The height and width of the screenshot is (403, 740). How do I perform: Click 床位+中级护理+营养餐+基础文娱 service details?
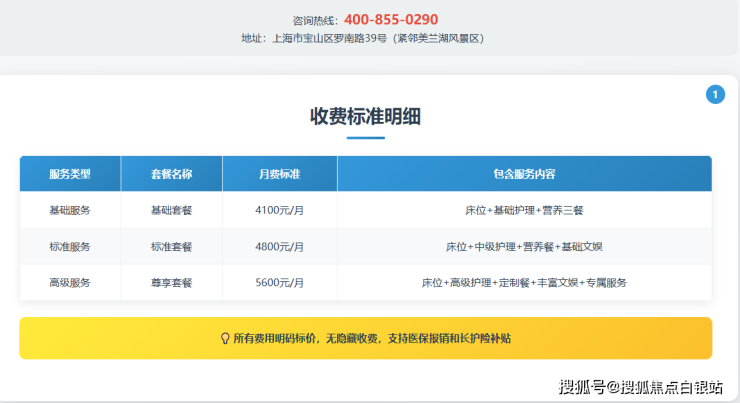pyautogui.click(x=524, y=246)
